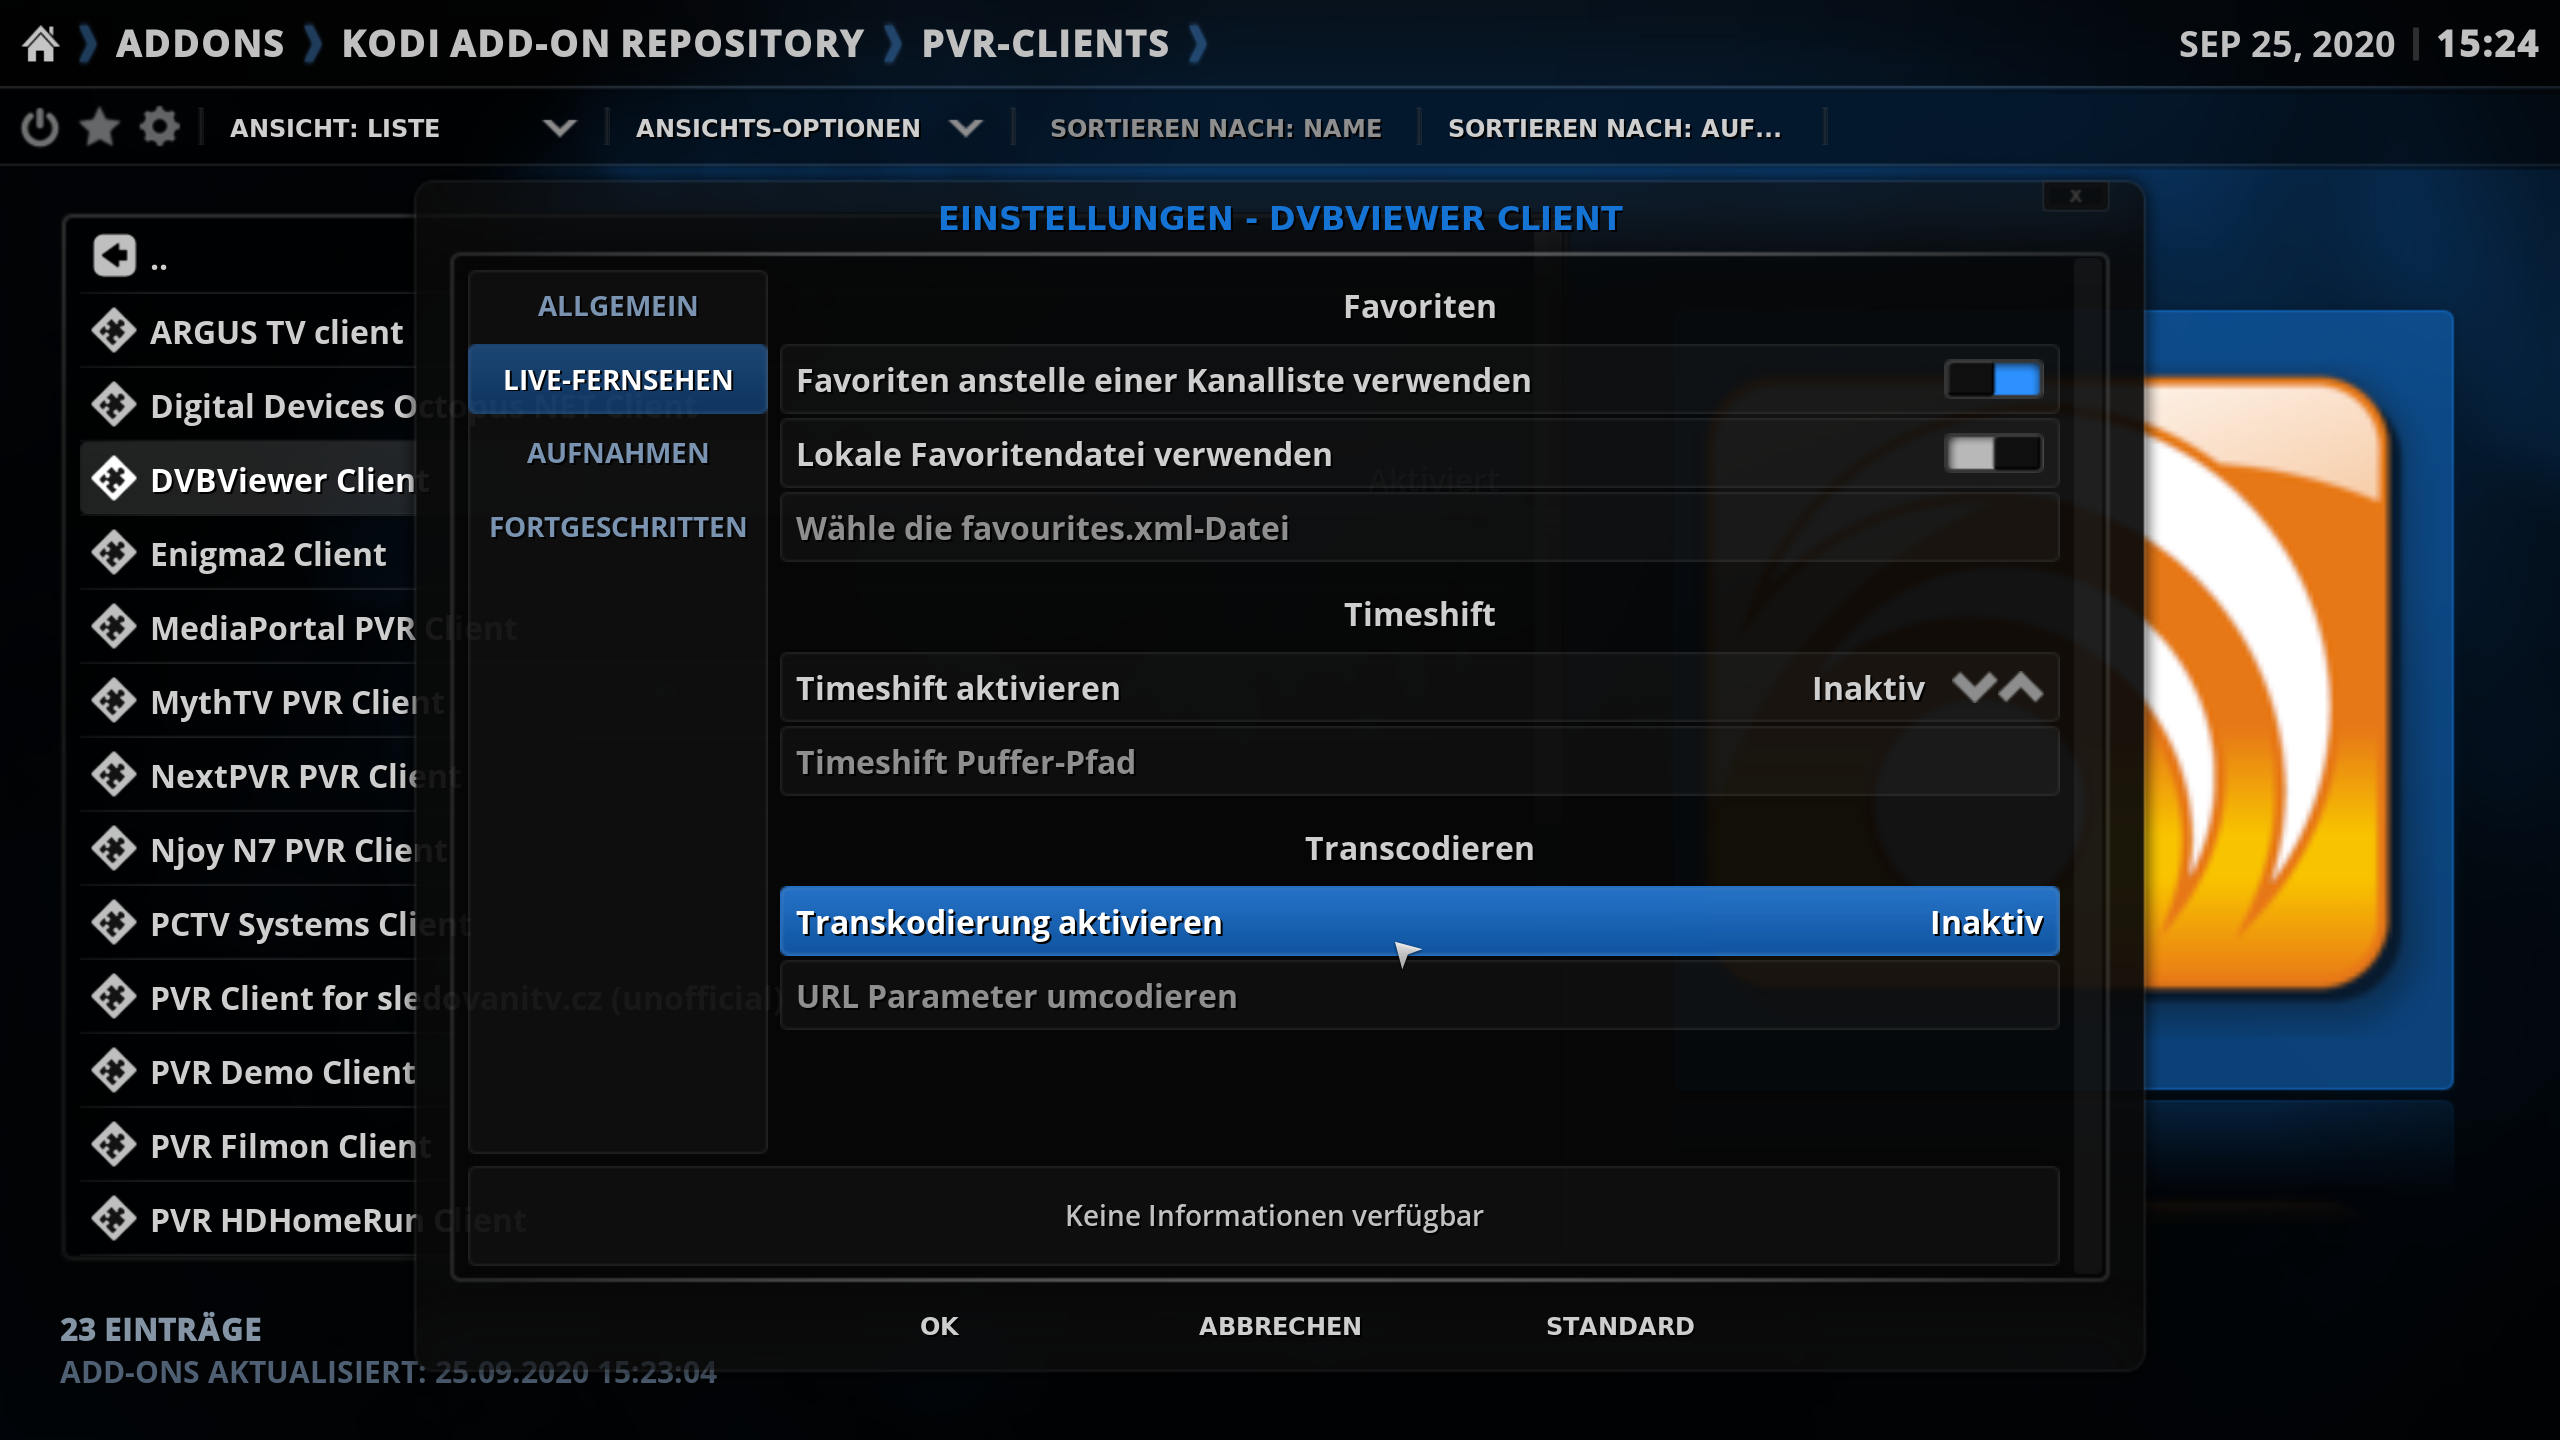Click the 'Timeshift aktivieren' setting label
This screenshot has width=2560, height=1440.
pos(958,688)
